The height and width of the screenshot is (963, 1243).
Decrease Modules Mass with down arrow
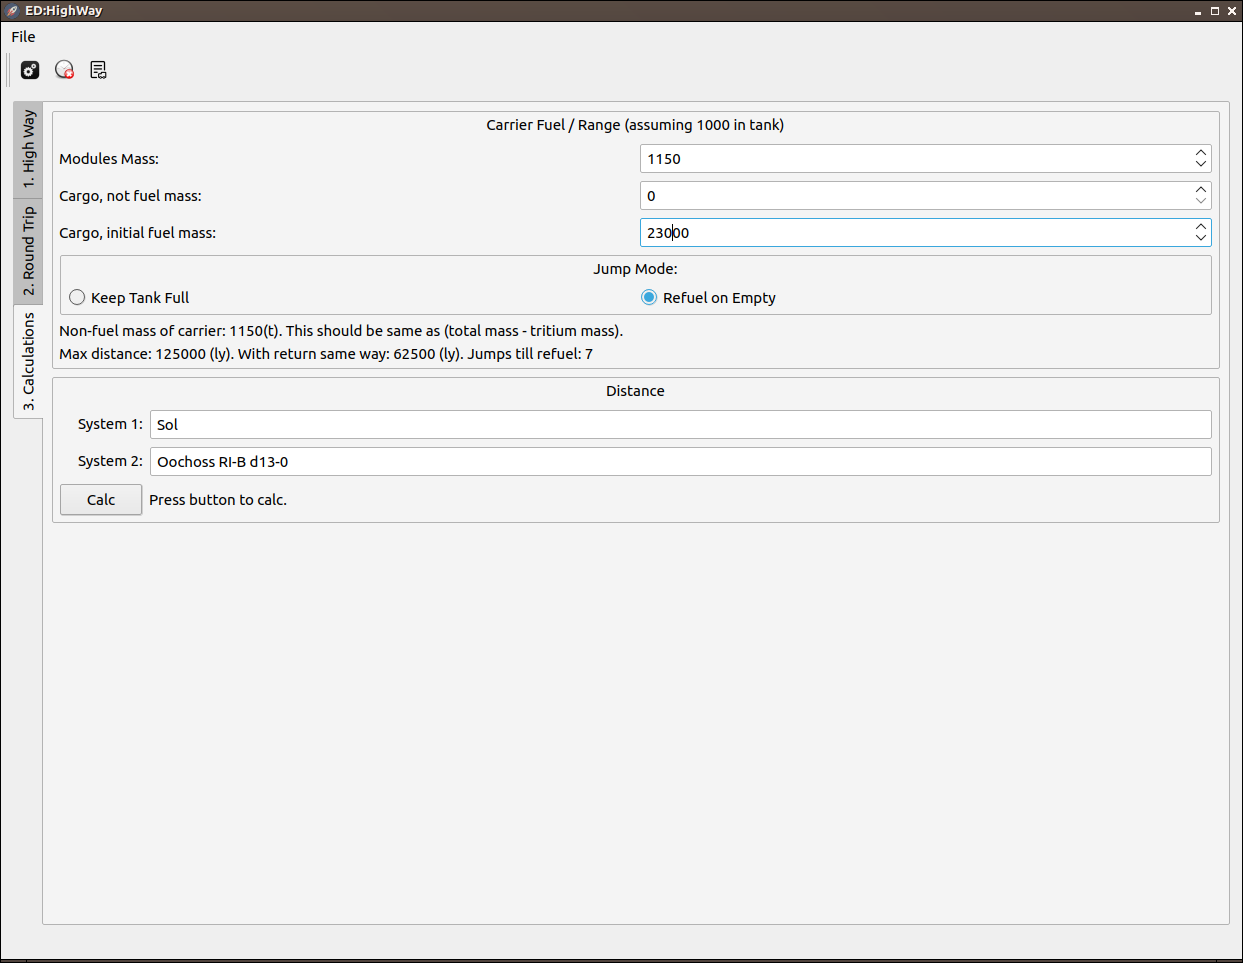coord(1200,164)
